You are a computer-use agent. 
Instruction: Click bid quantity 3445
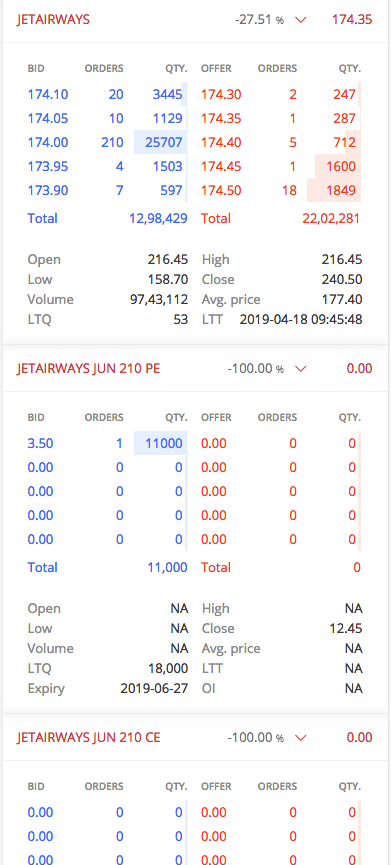168,94
